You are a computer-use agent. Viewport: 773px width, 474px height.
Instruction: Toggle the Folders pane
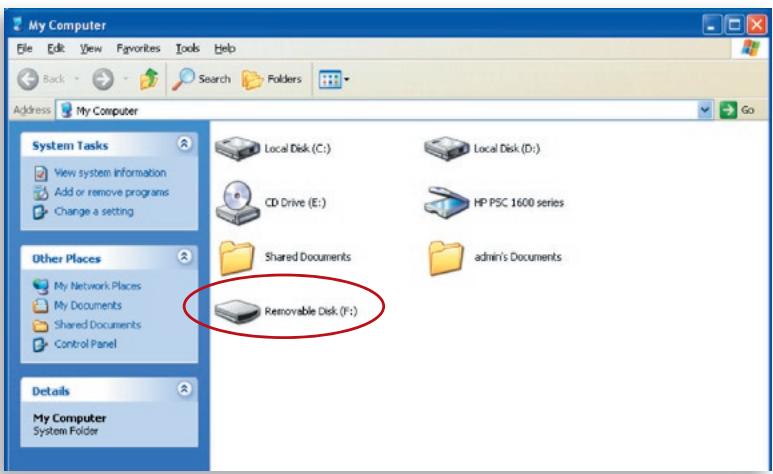(x=272, y=79)
